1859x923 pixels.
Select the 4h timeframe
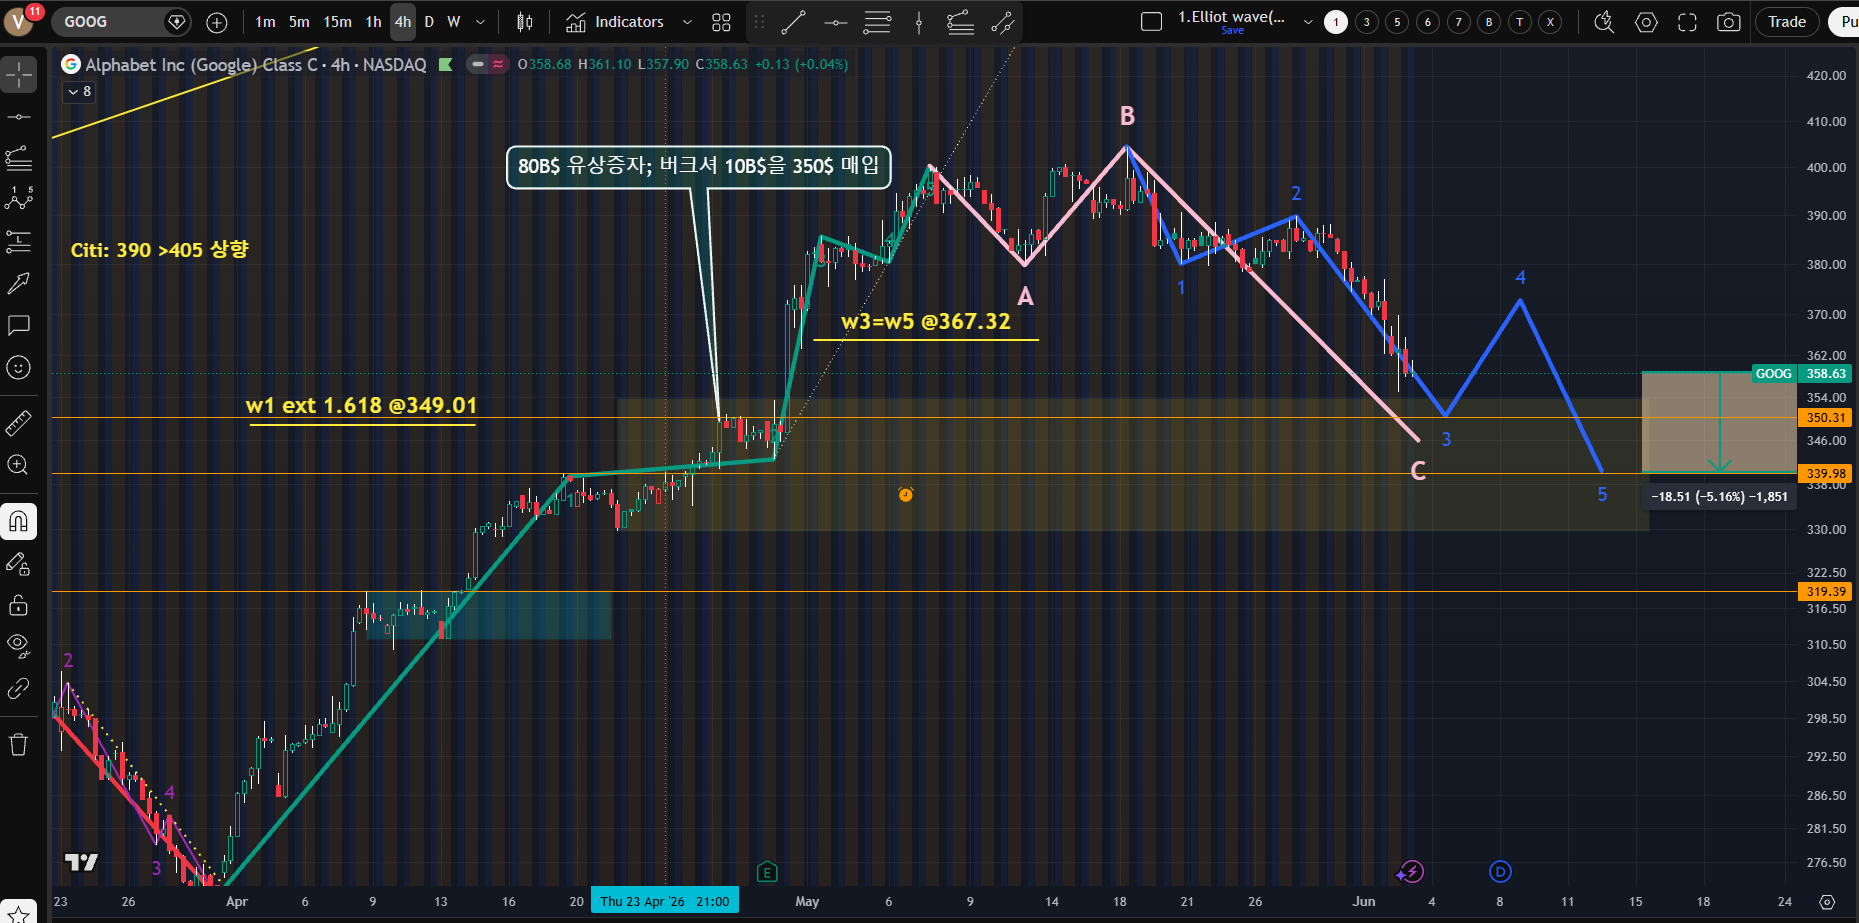point(403,22)
